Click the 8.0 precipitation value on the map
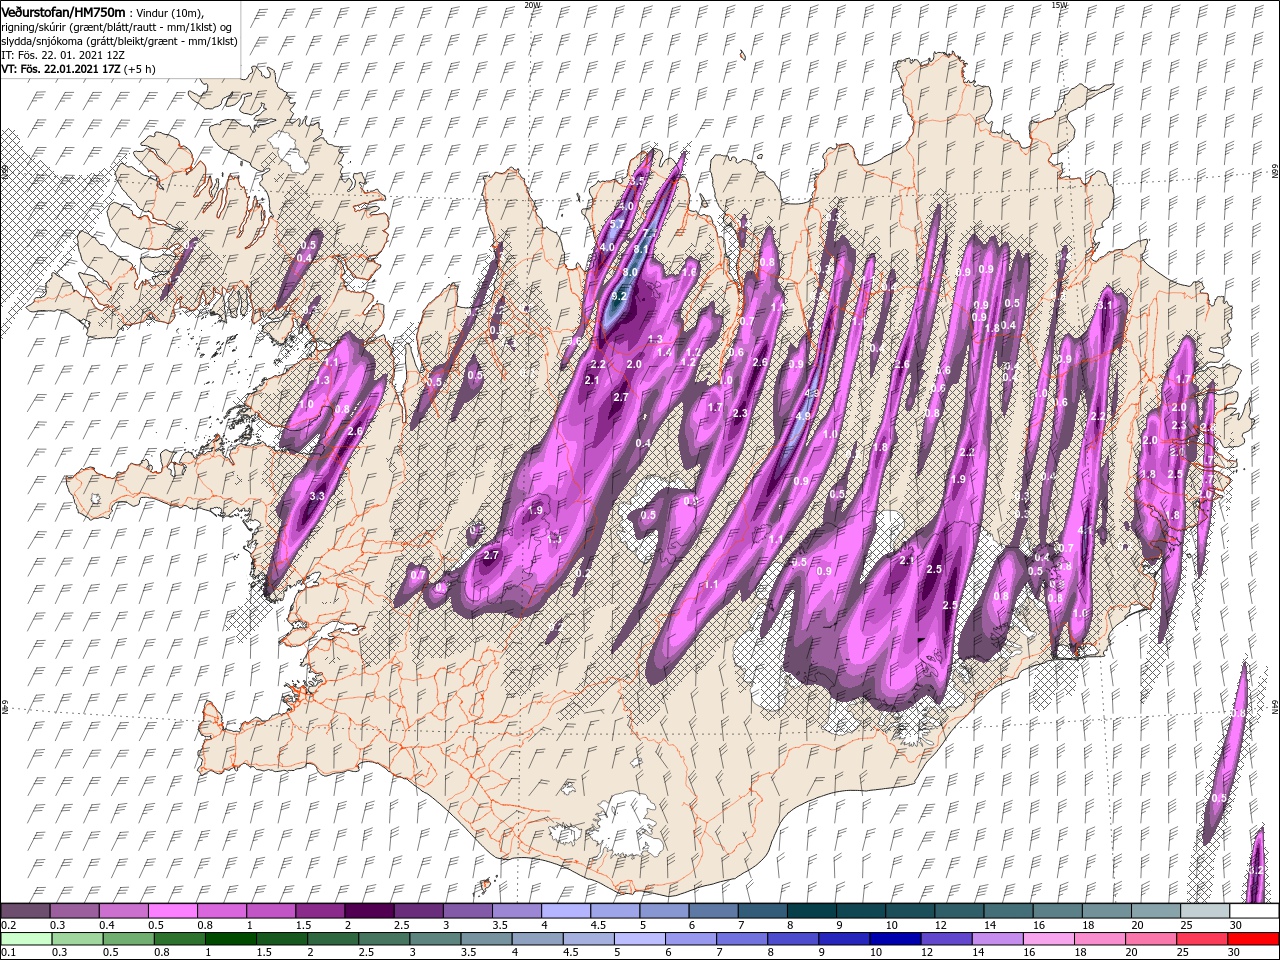Viewport: 1280px width, 960px height. [630, 272]
